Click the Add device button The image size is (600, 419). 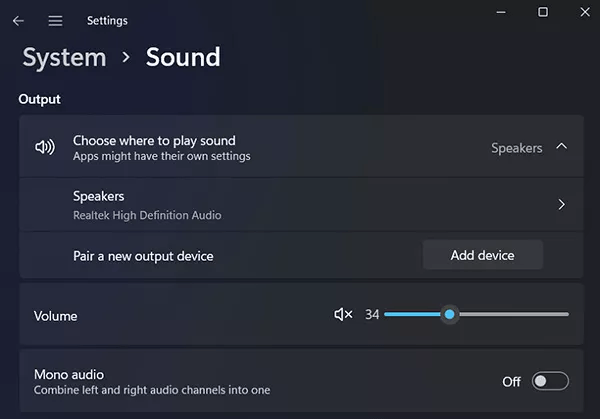(483, 255)
